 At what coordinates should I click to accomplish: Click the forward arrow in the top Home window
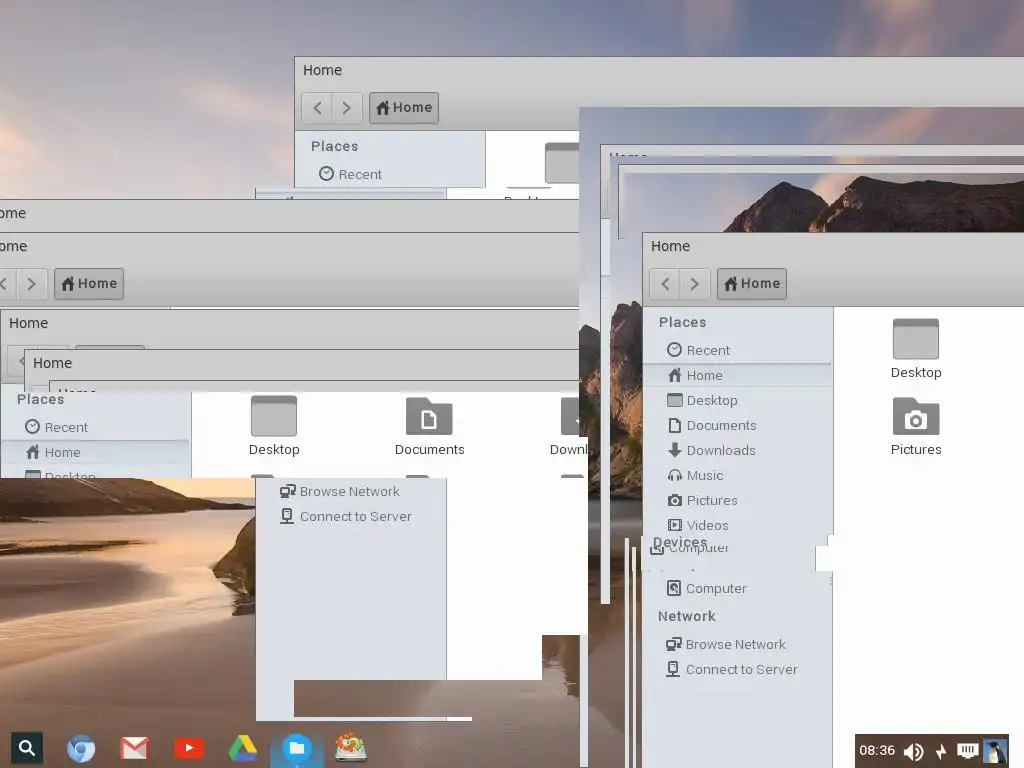(347, 108)
